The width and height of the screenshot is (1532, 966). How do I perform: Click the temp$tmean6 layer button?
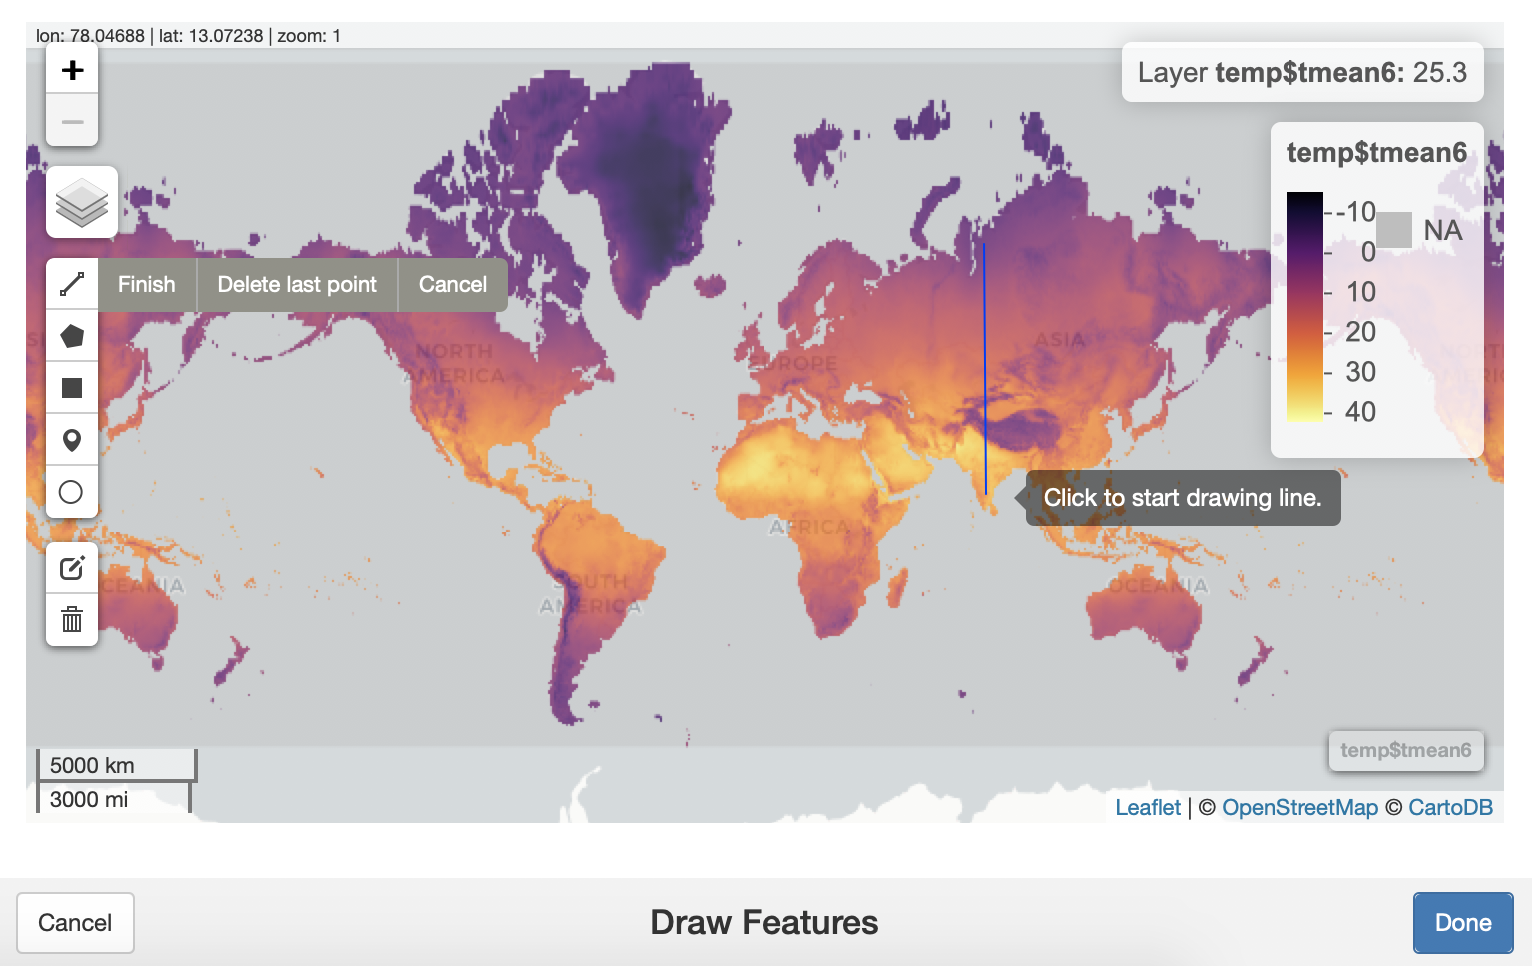click(x=1405, y=750)
